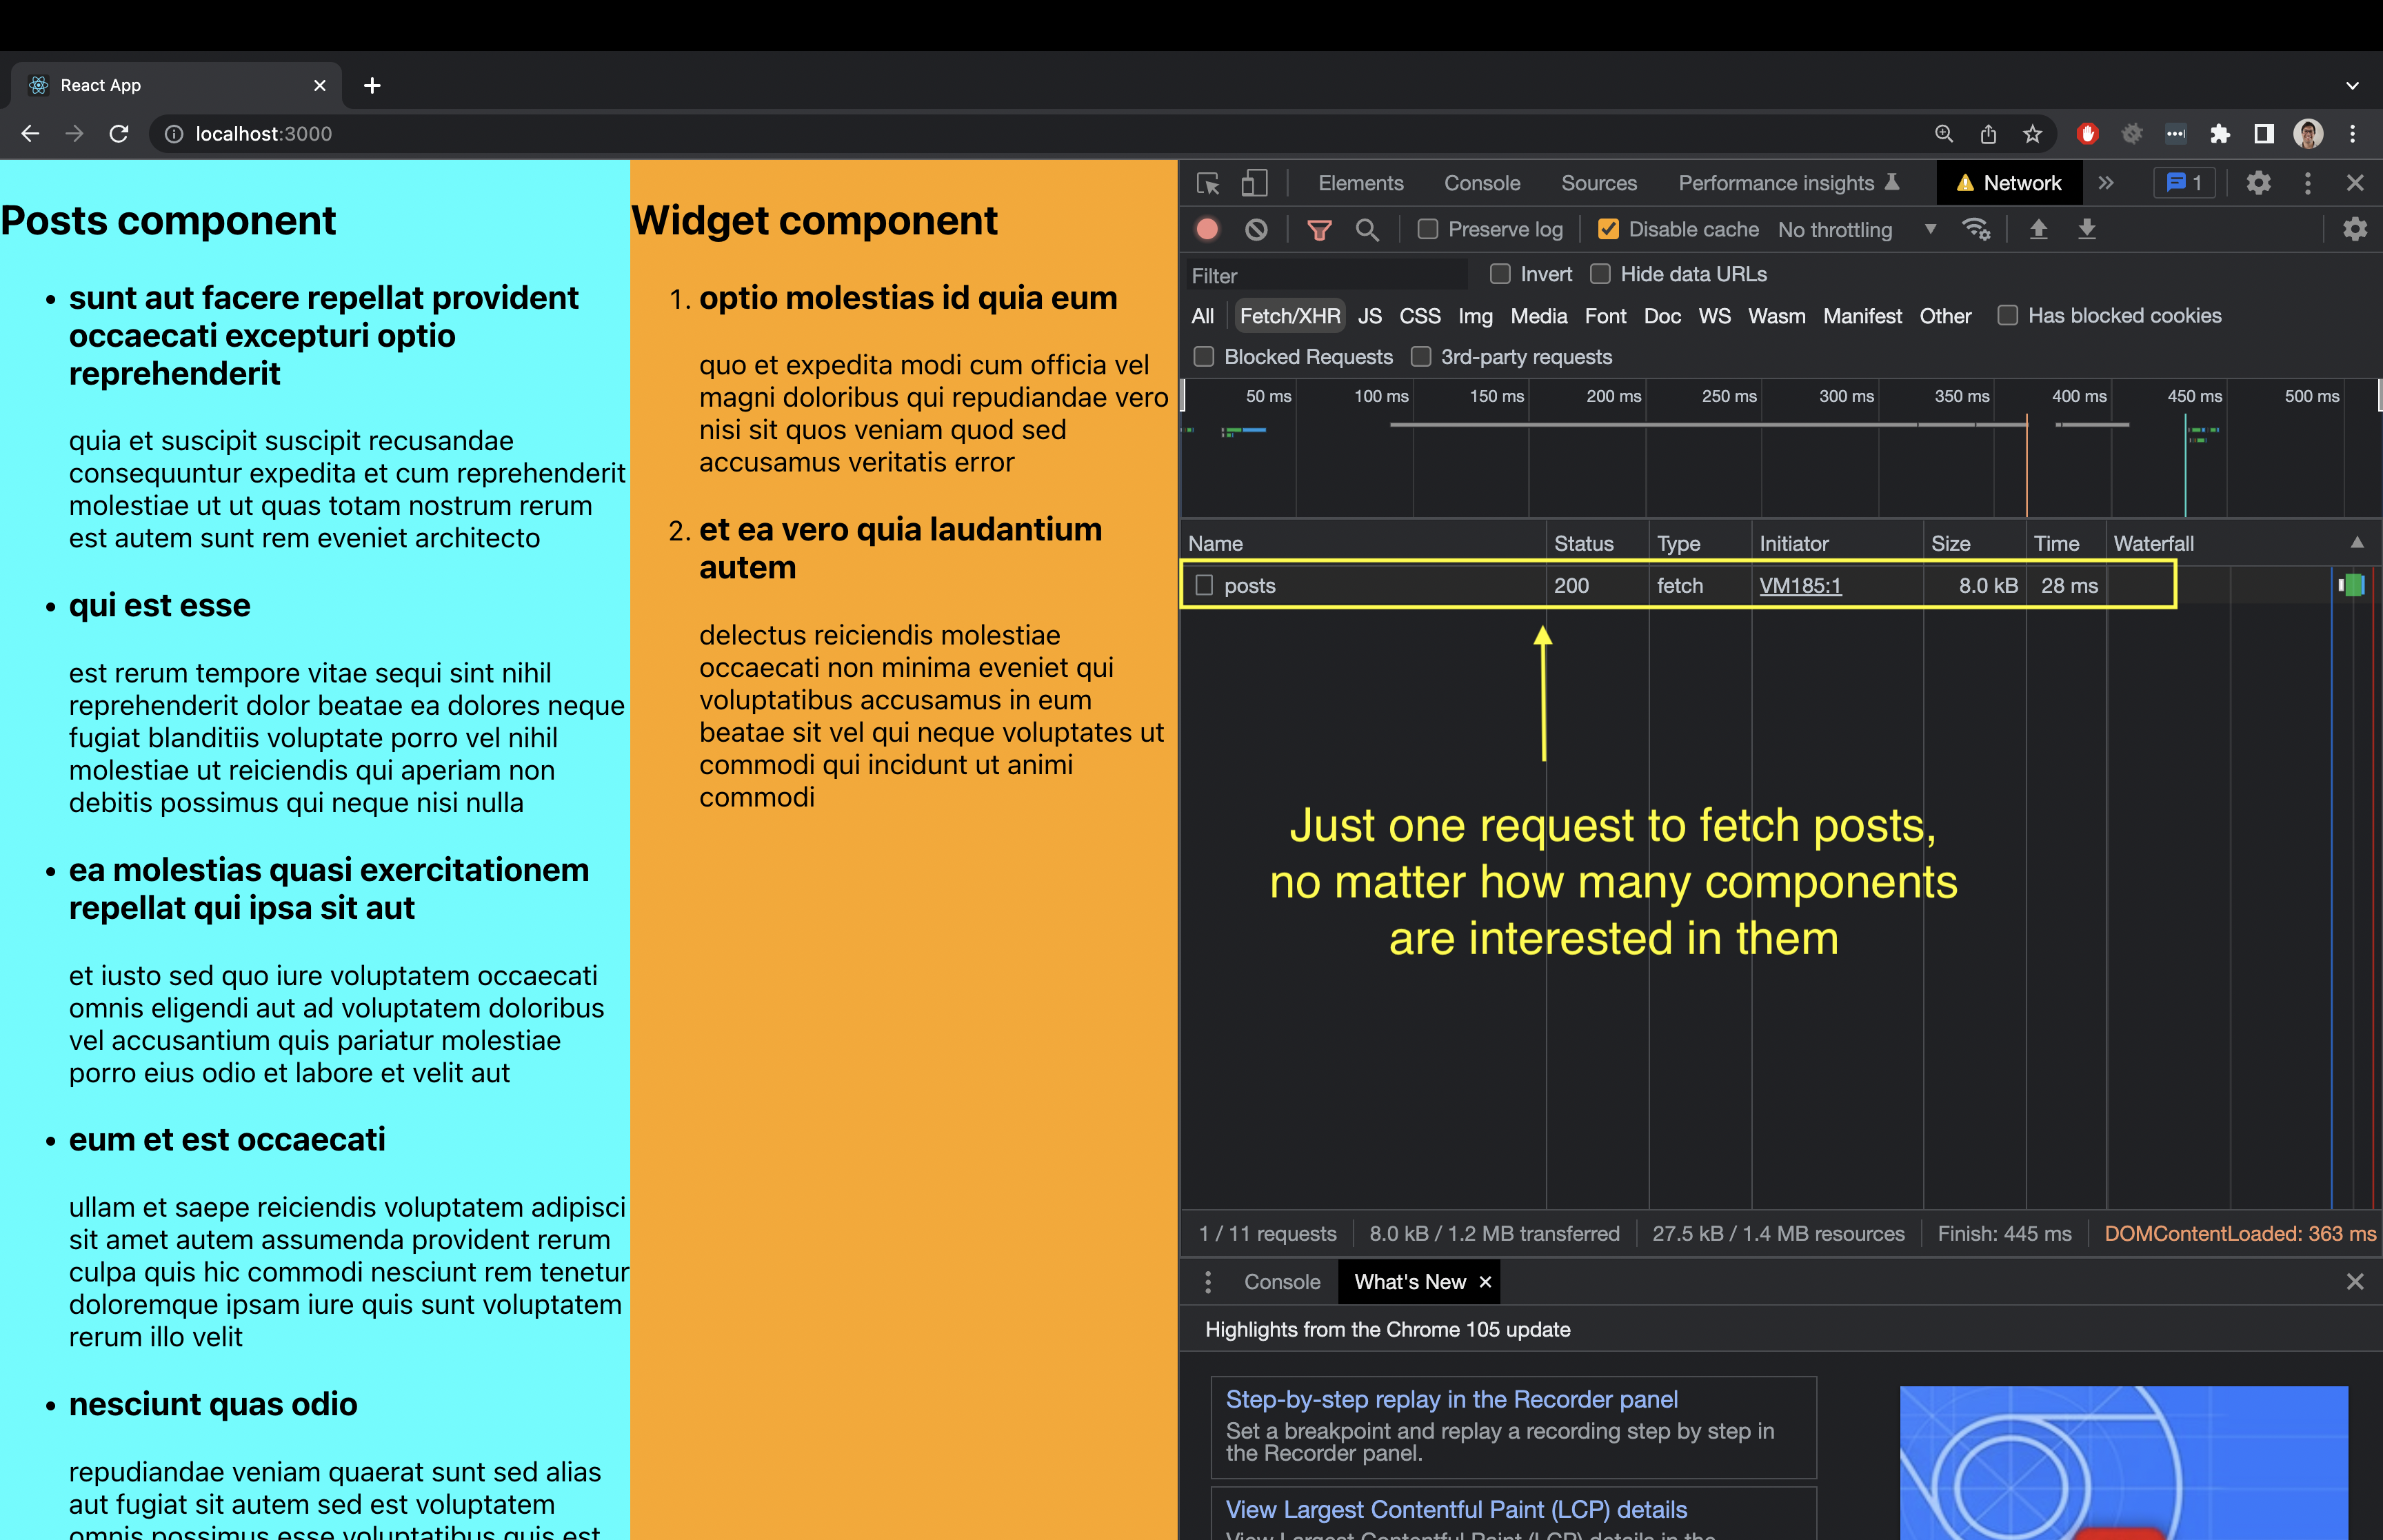2383x1540 pixels.
Task: Open network conditions via the wifi icon
Action: point(1977,229)
